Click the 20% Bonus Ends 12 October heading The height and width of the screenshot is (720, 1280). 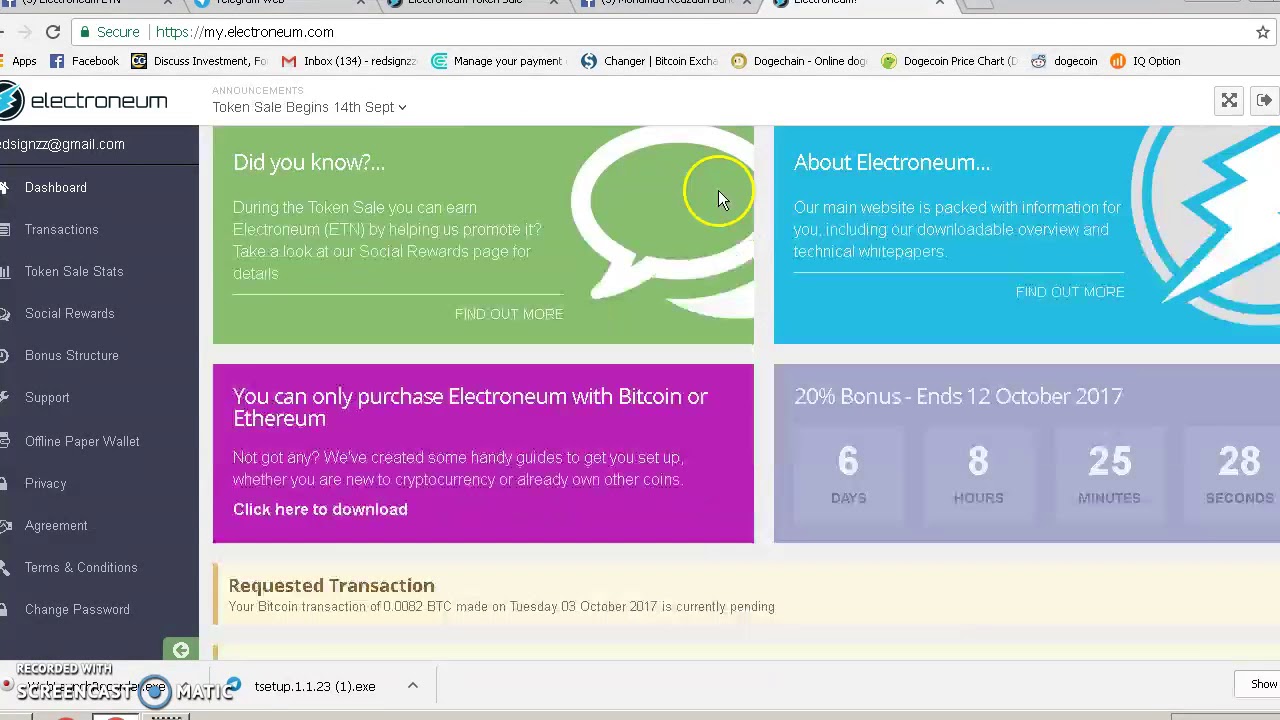(x=958, y=396)
